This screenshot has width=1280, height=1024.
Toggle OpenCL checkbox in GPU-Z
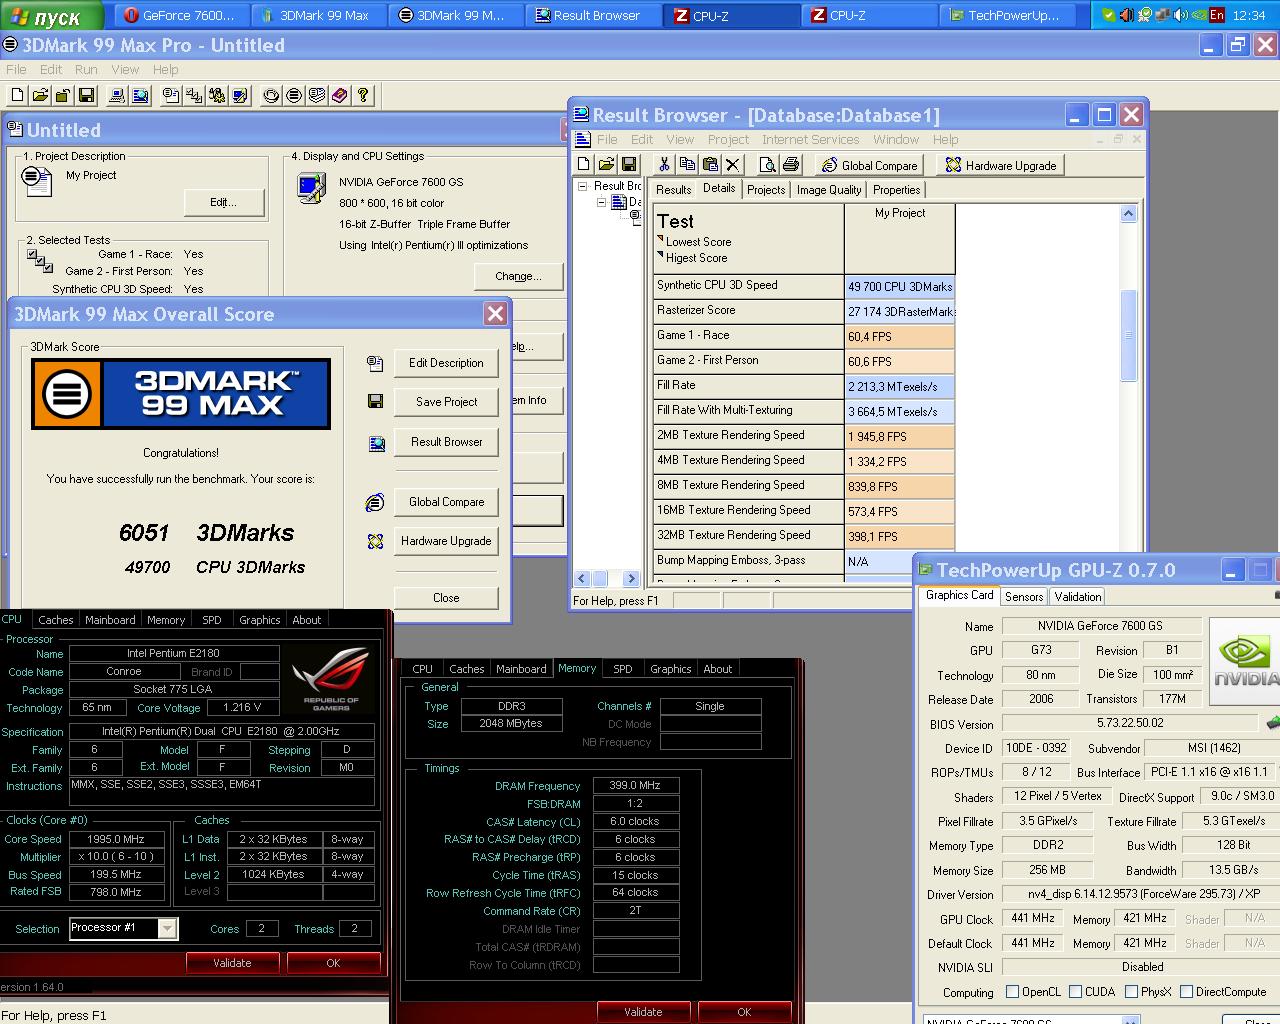click(x=1012, y=992)
